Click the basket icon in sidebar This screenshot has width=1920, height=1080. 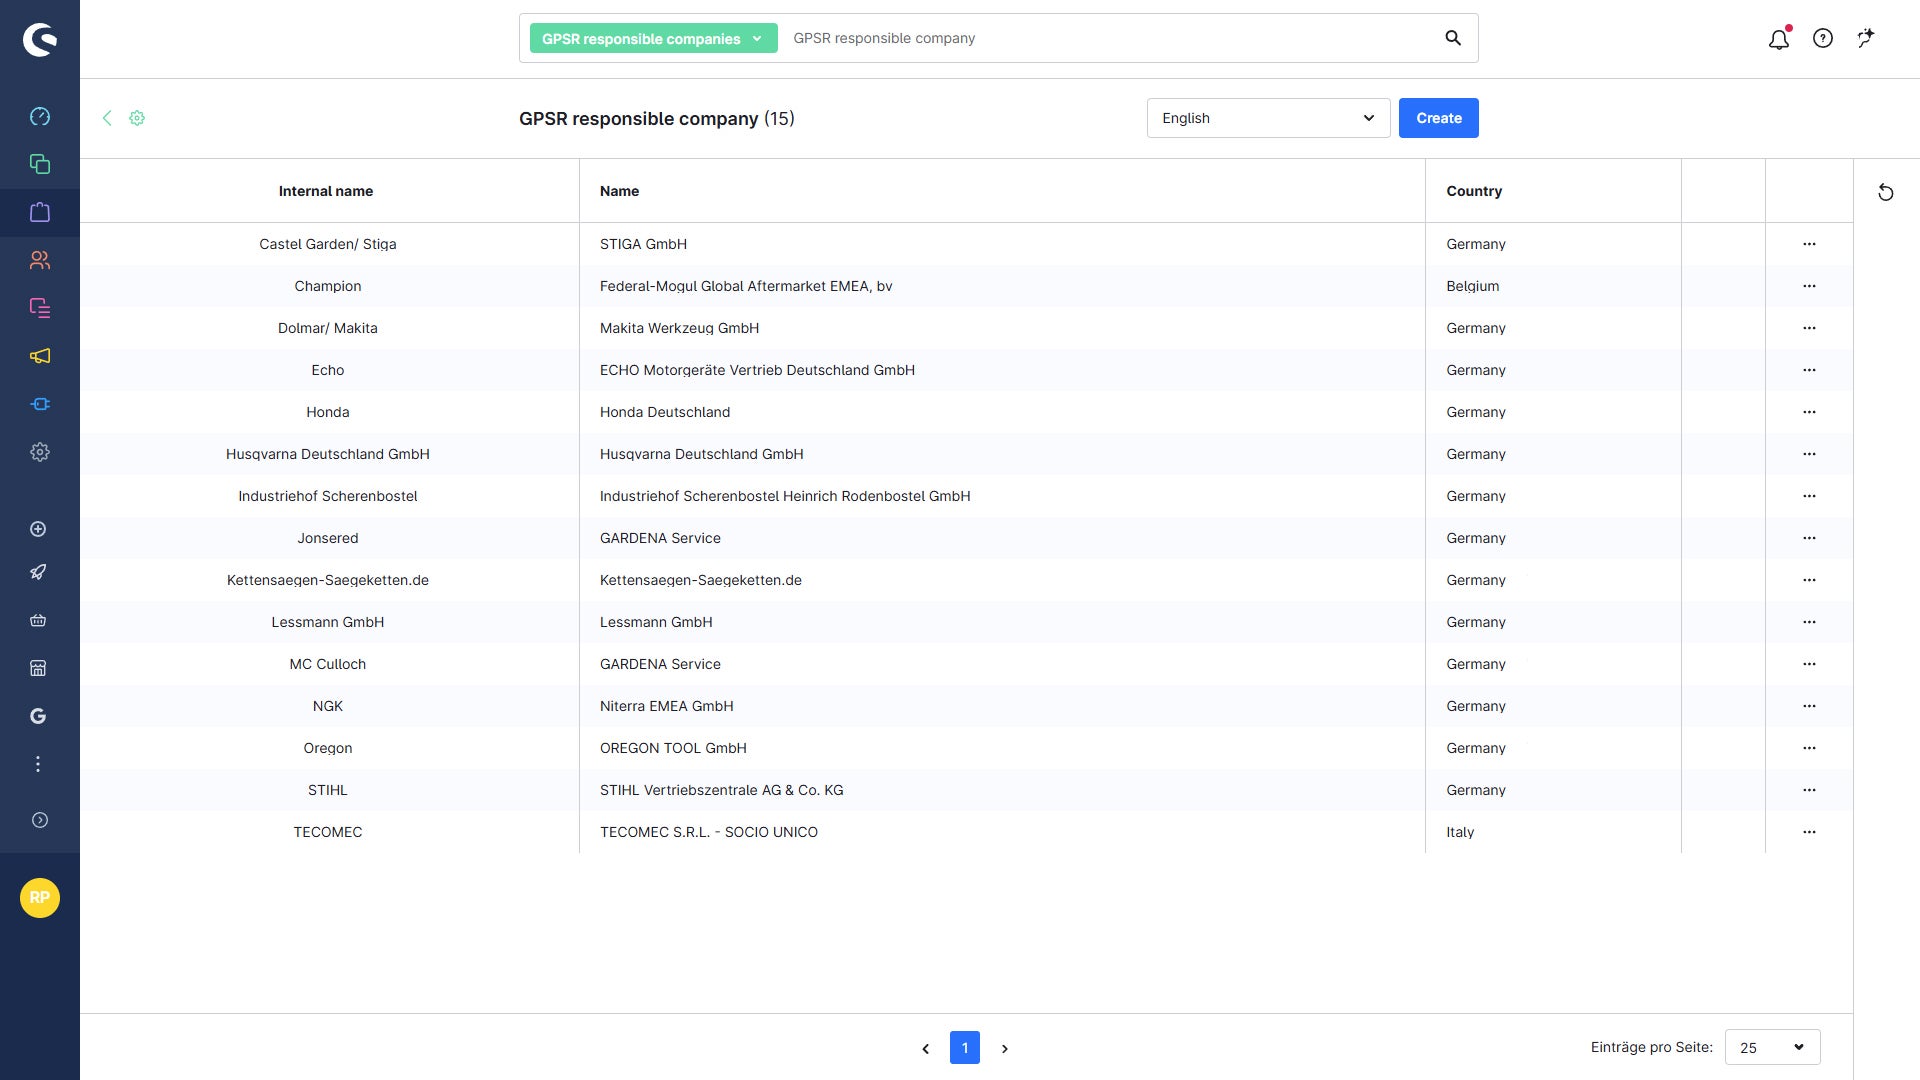pyautogui.click(x=38, y=620)
